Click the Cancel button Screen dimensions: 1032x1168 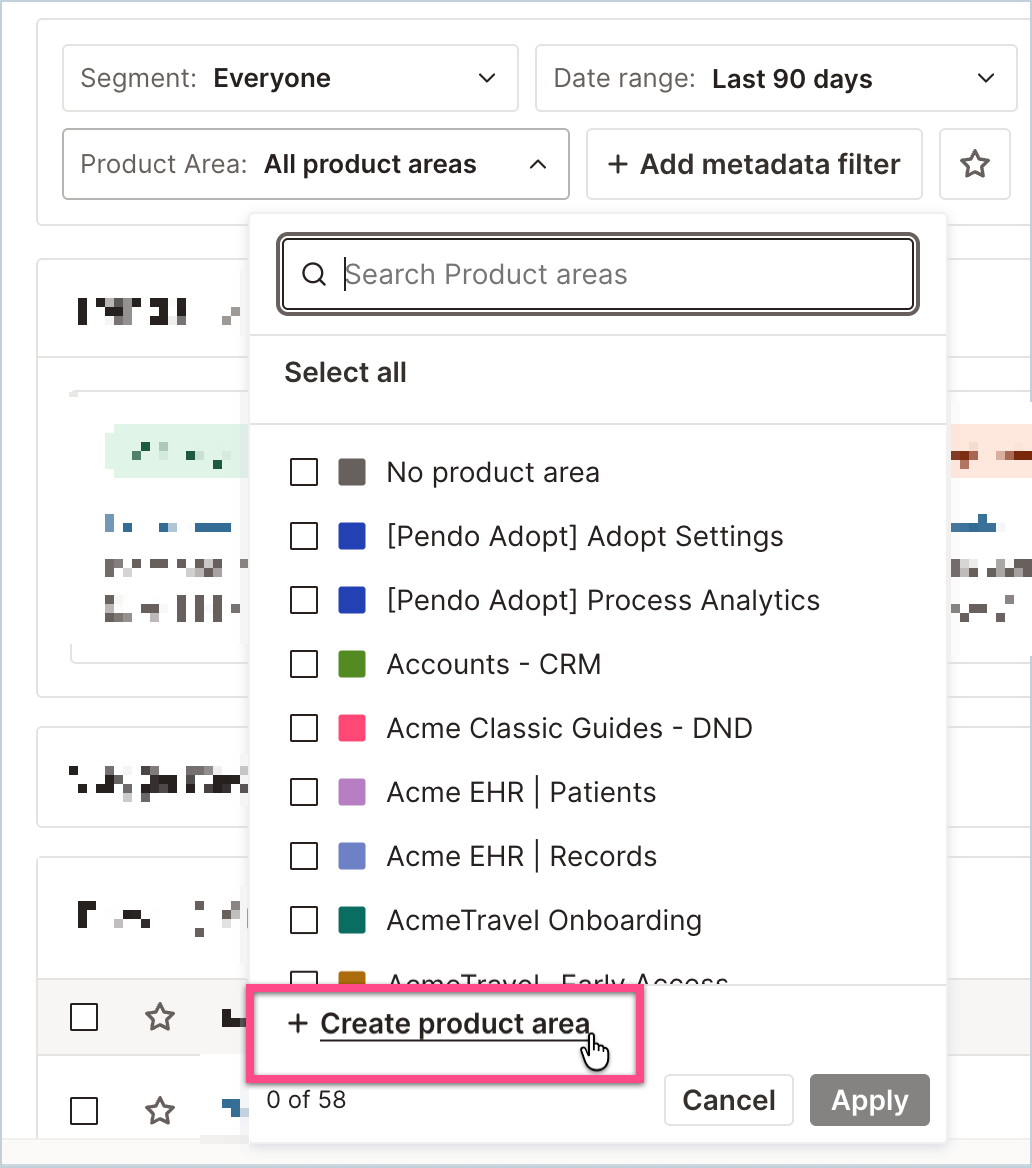point(729,1100)
